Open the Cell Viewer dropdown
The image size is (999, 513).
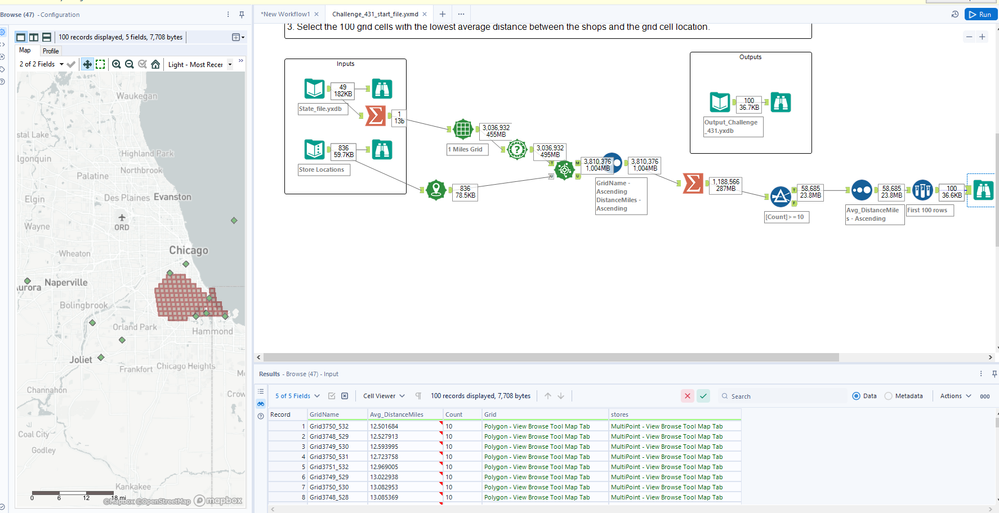pos(384,396)
